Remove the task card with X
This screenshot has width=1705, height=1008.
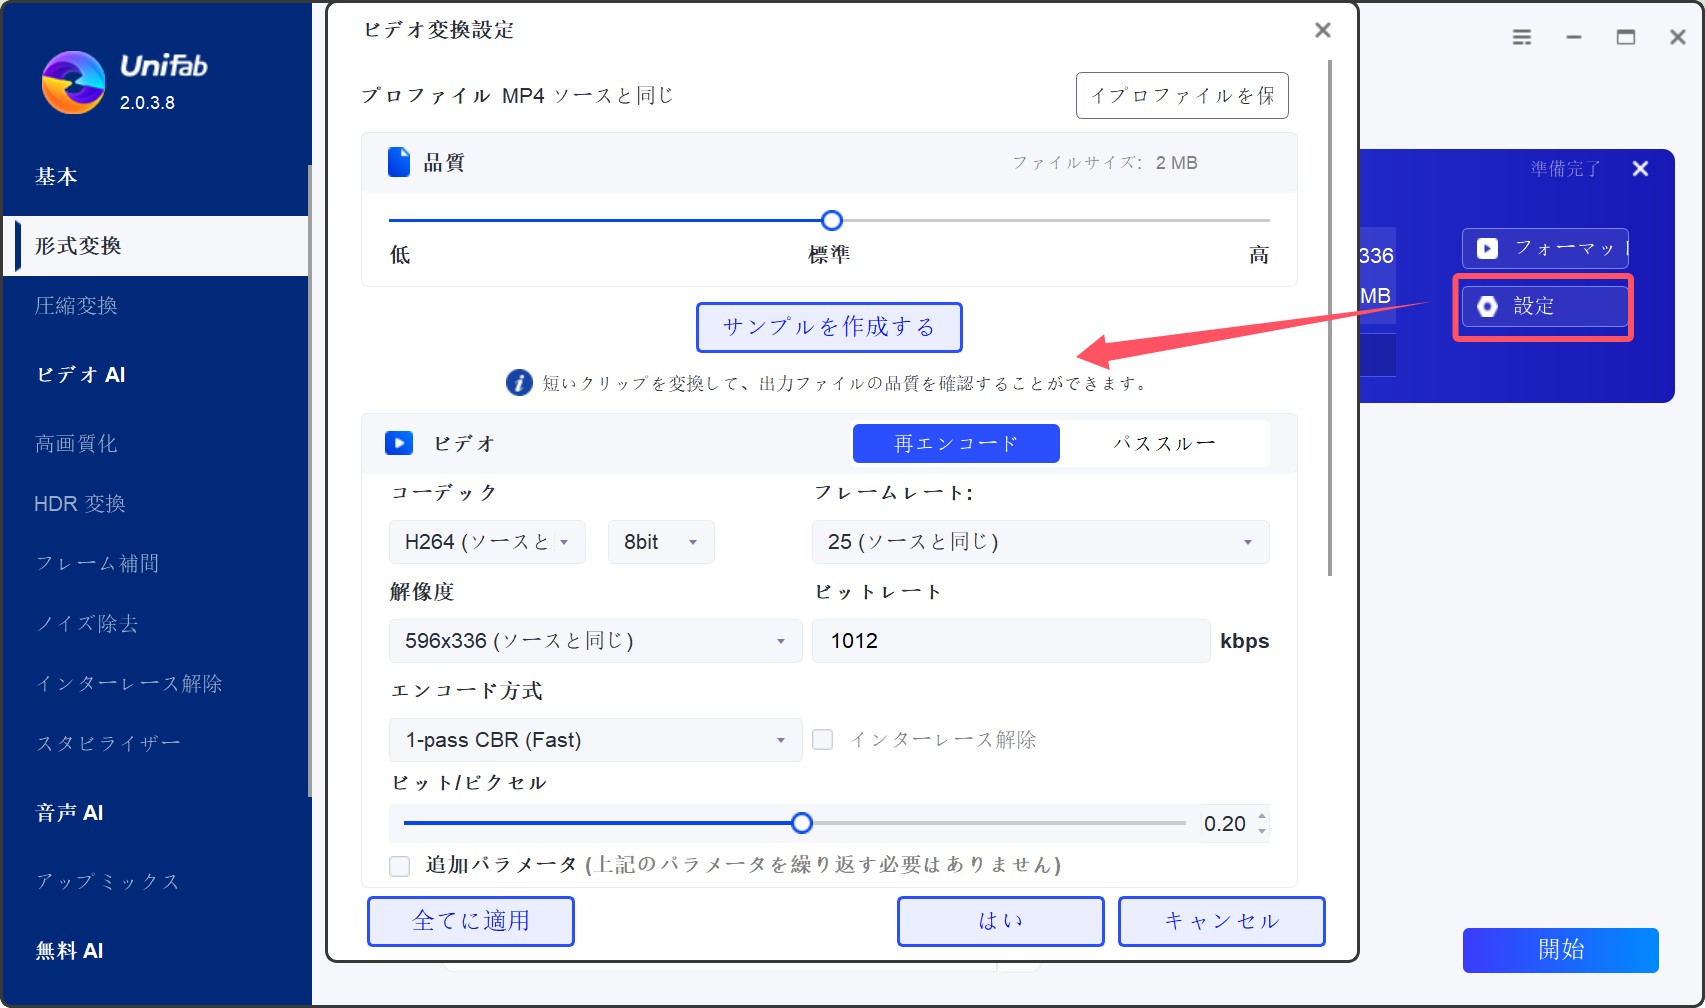coord(1640,169)
